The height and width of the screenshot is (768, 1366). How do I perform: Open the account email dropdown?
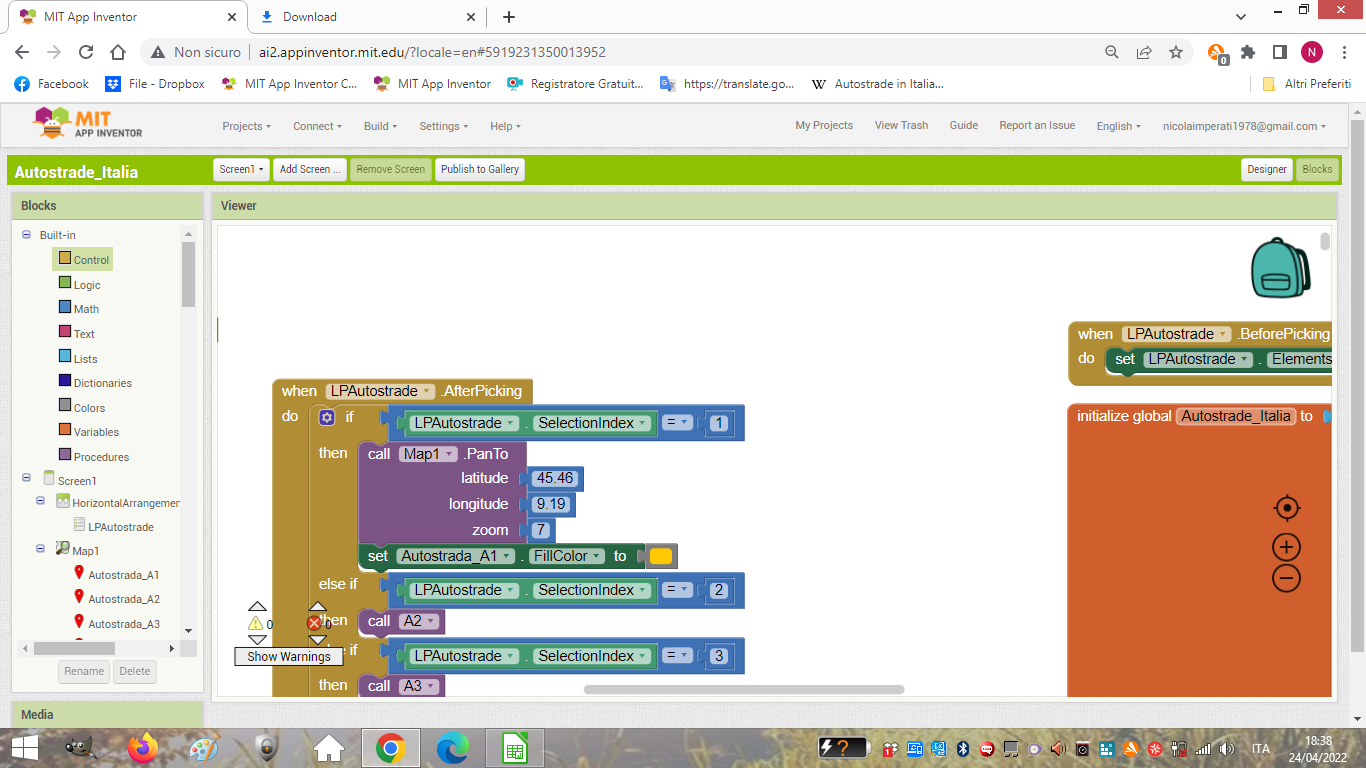click(1244, 126)
